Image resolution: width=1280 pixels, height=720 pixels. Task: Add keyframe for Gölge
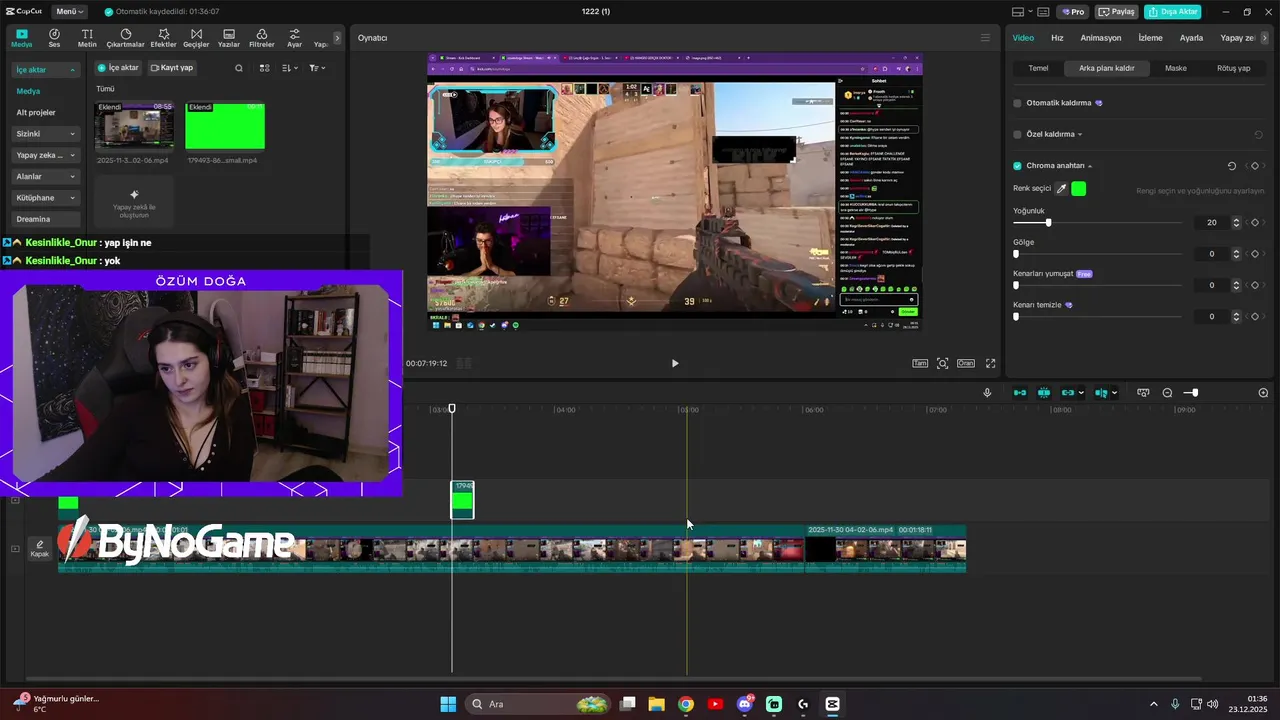(1255, 254)
